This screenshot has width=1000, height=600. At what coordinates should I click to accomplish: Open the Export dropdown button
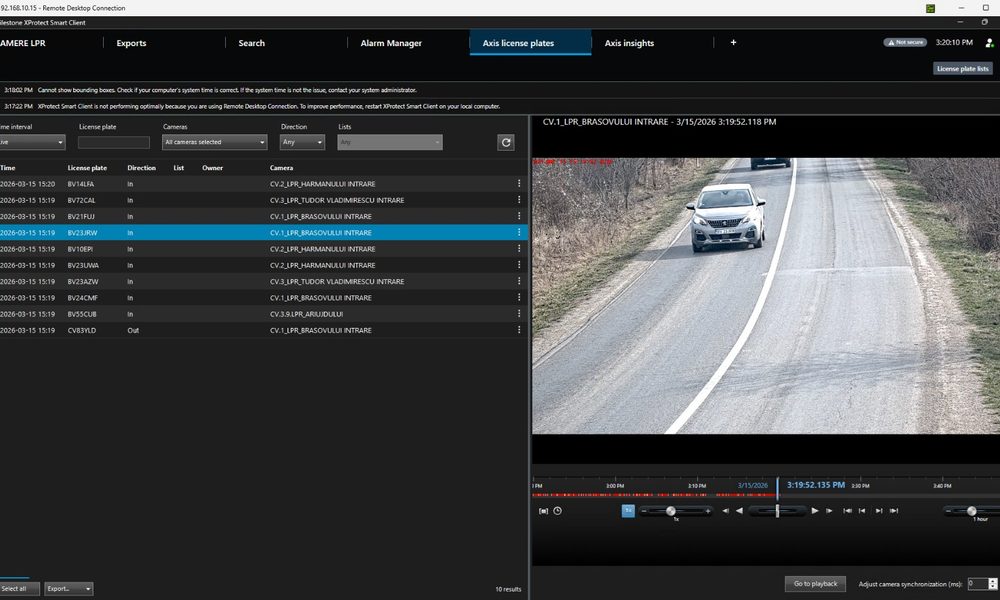69,589
